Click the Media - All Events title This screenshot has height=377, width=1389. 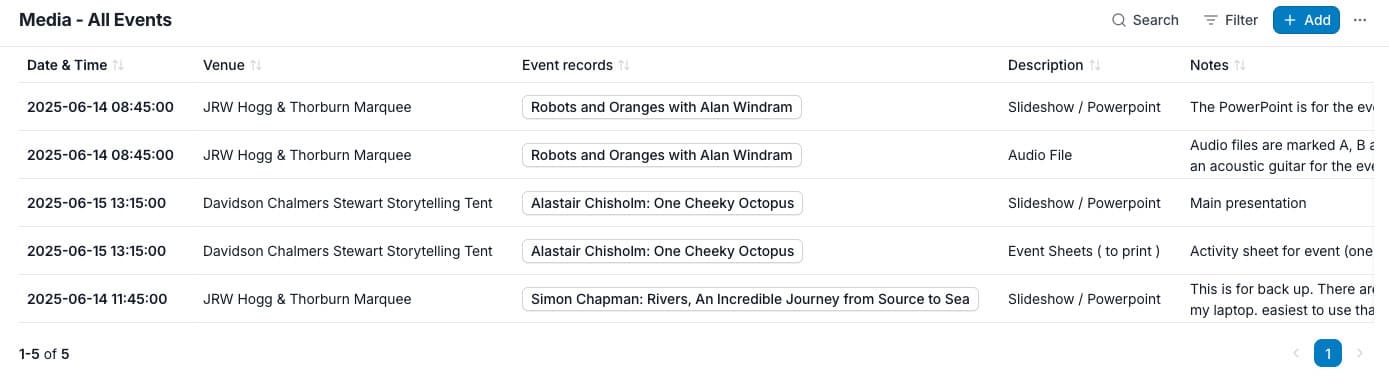(96, 20)
